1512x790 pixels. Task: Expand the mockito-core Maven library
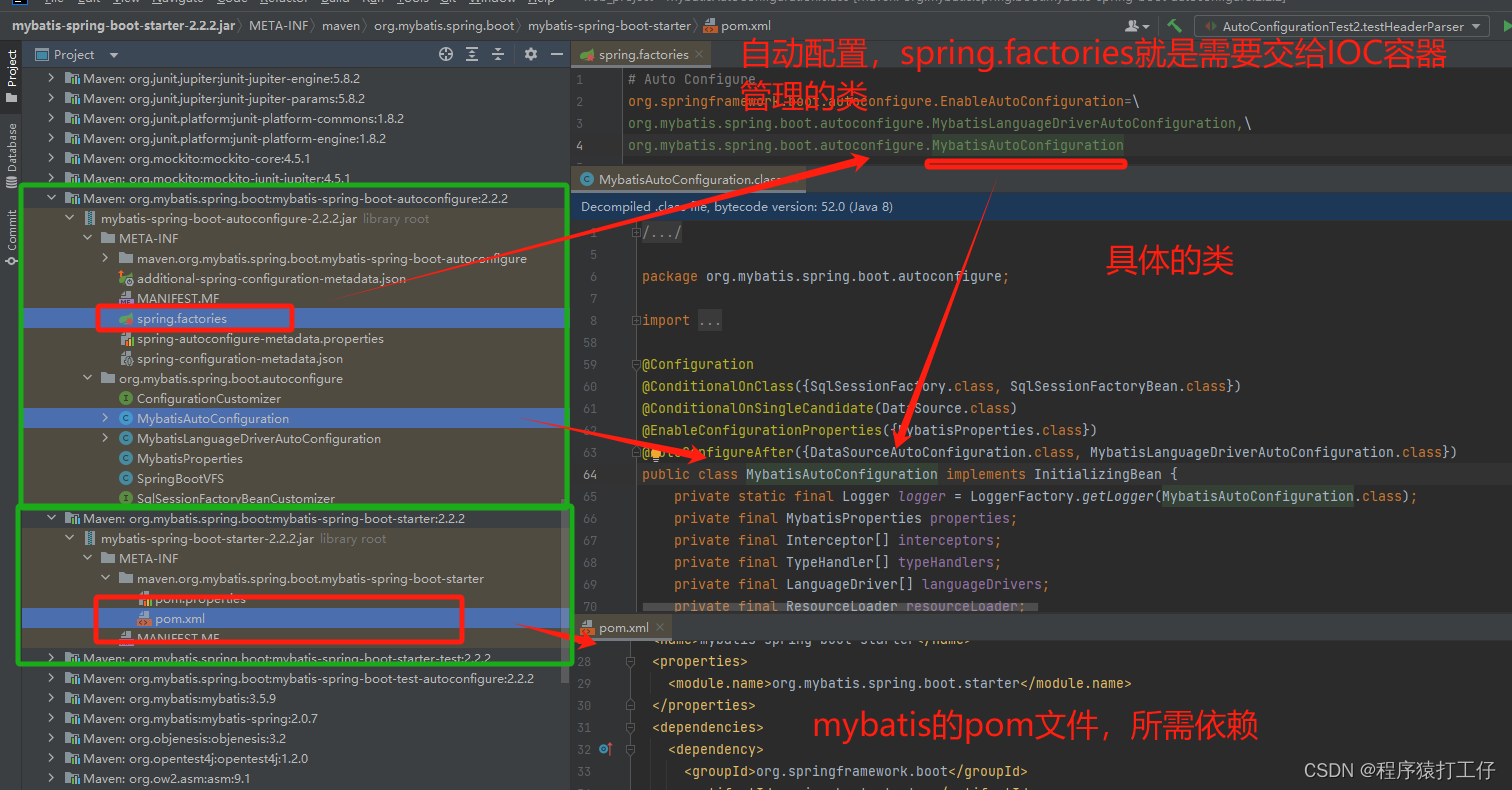point(52,159)
